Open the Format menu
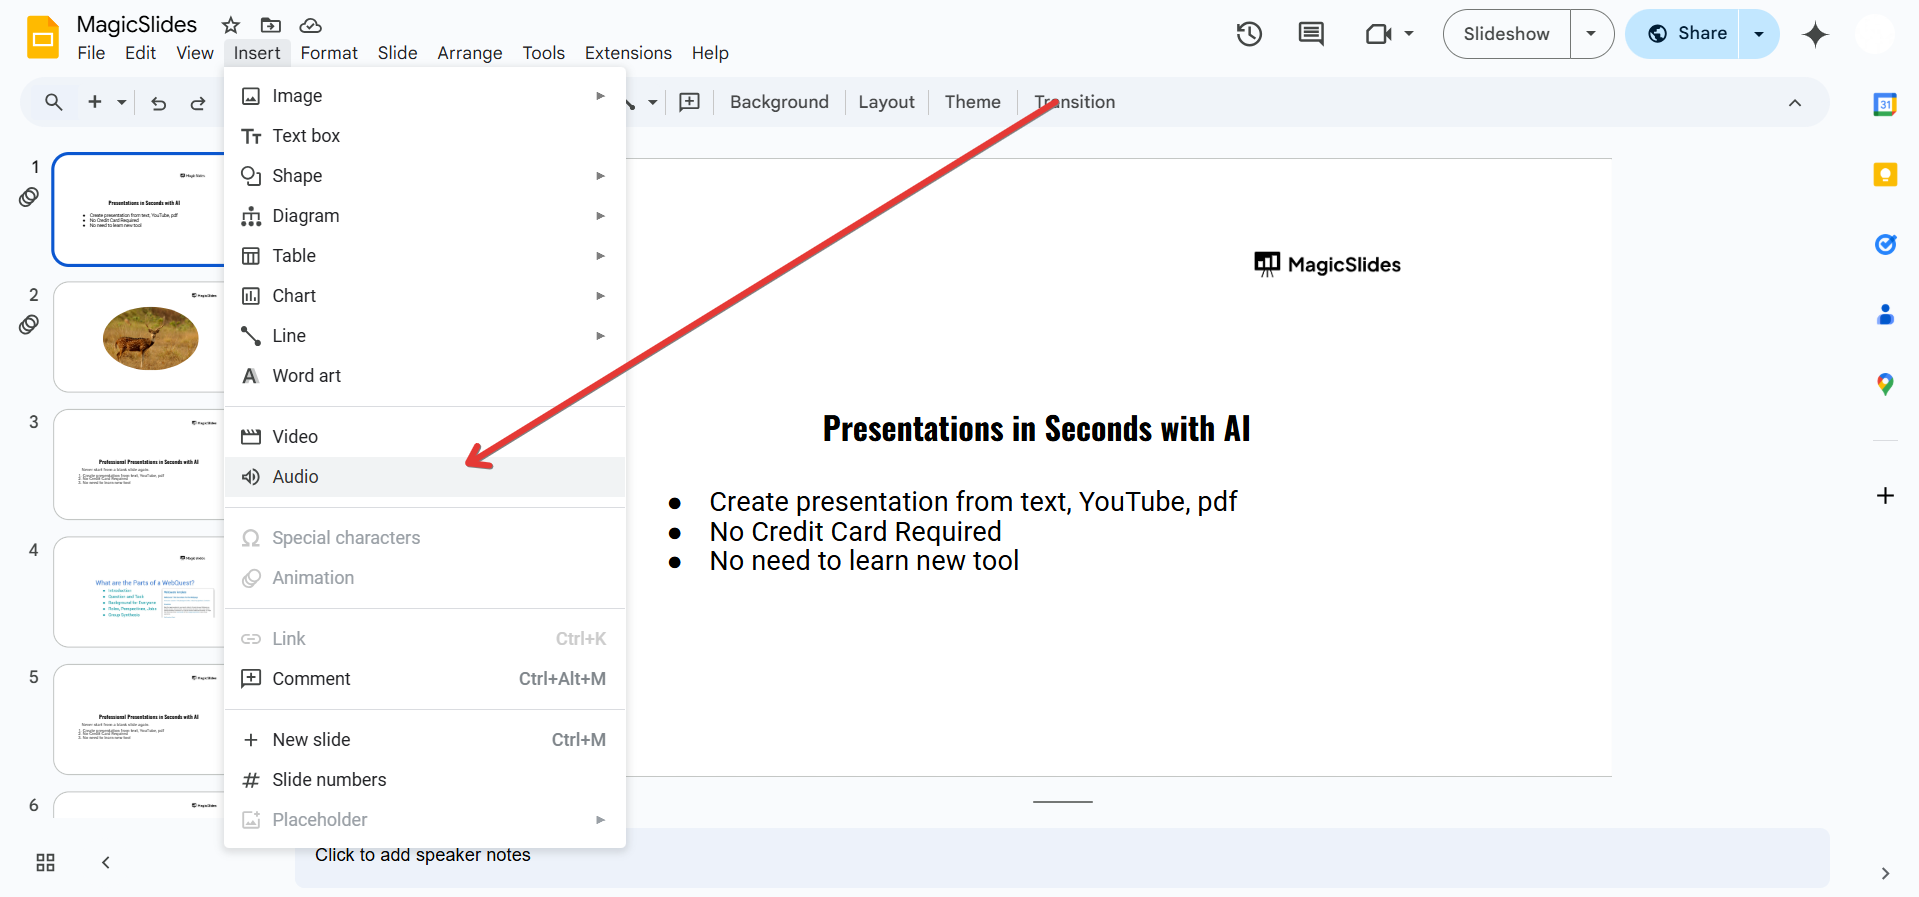 click(329, 53)
